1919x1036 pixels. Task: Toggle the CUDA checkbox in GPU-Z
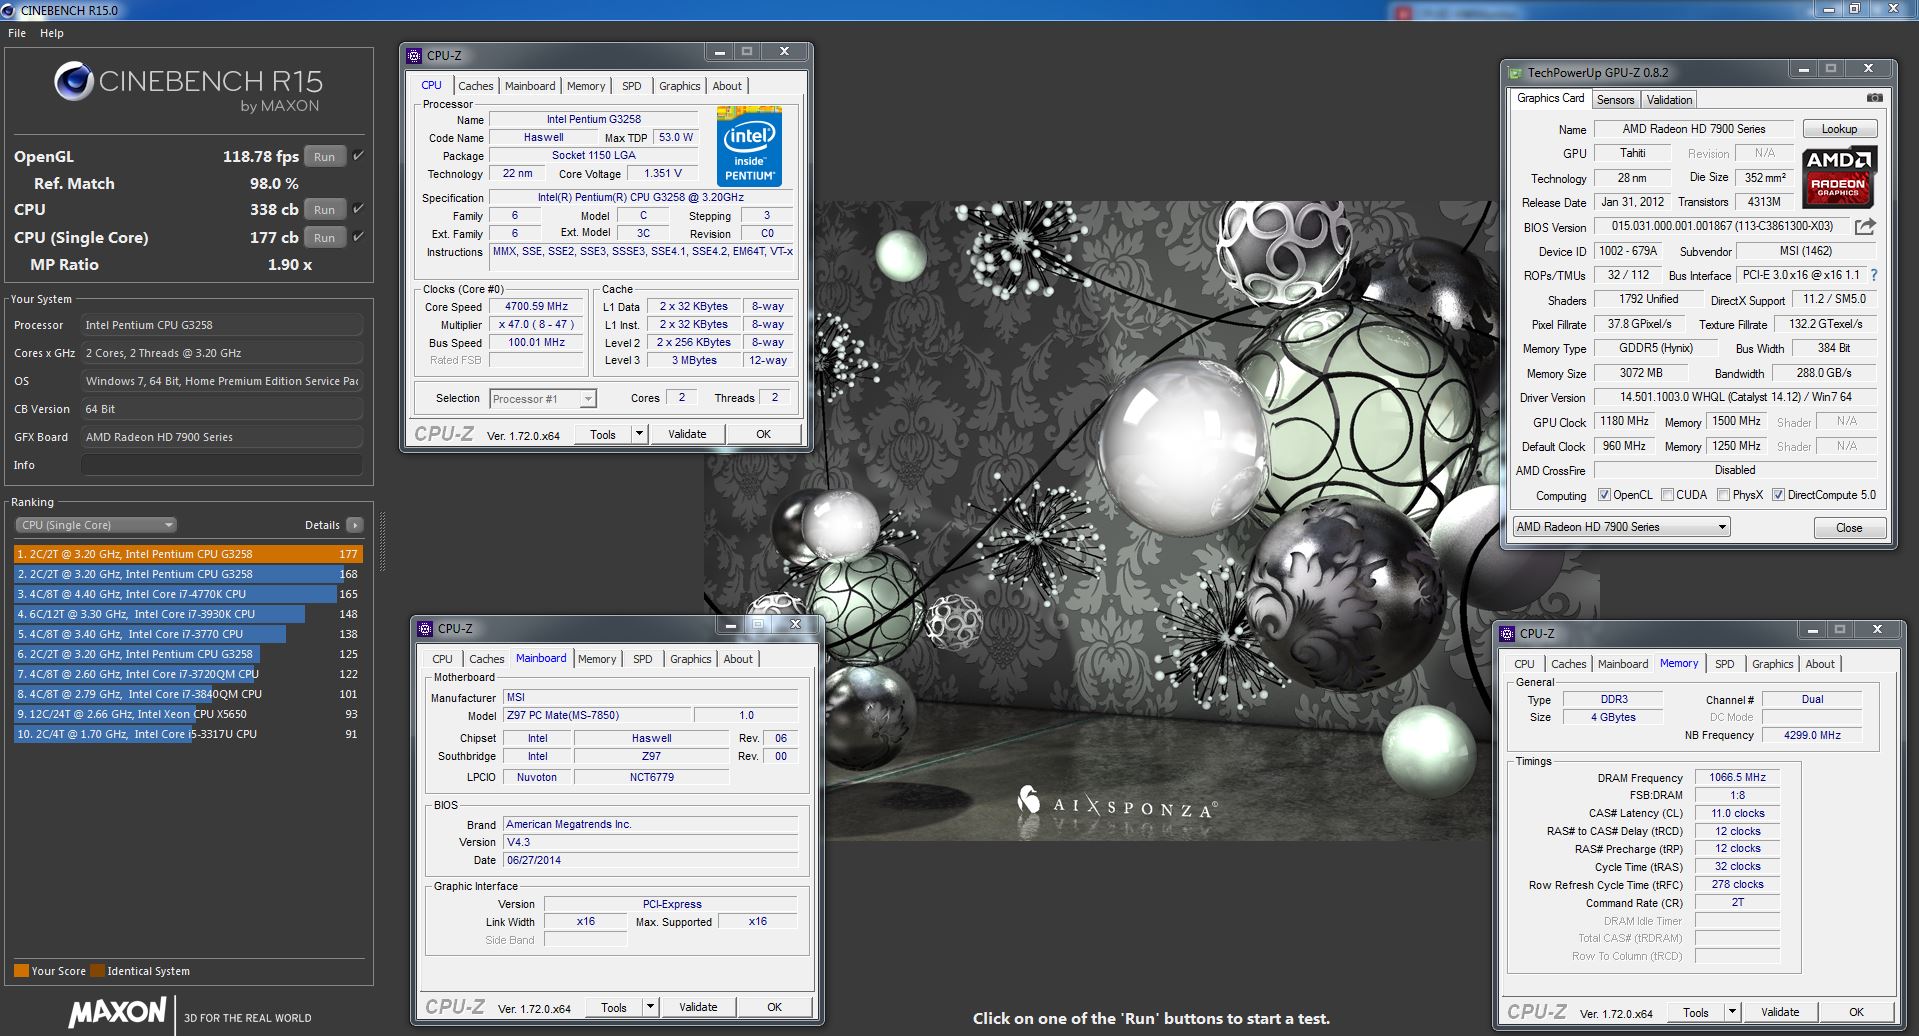[1667, 495]
